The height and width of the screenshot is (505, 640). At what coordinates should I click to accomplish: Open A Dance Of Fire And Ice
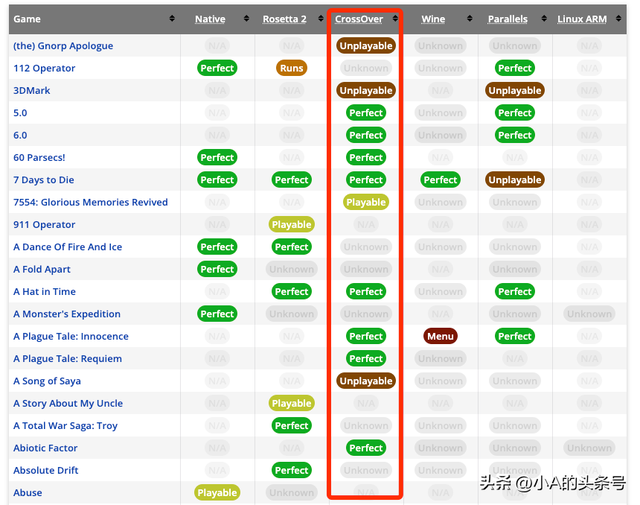point(67,247)
